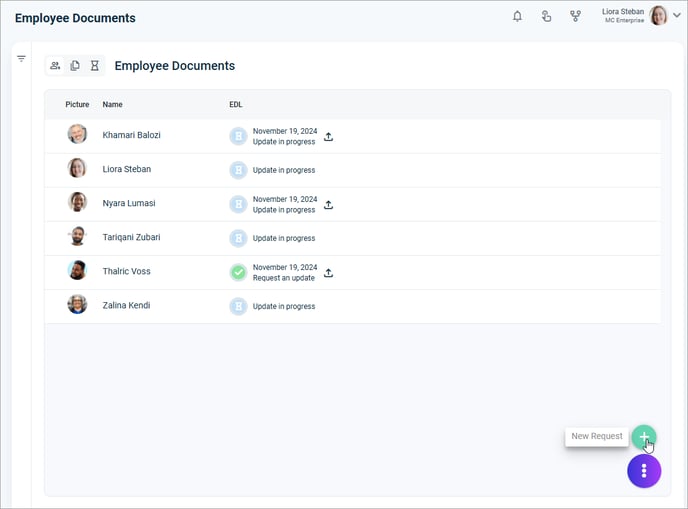
Task: Open the notifications bell icon
Action: (517, 16)
